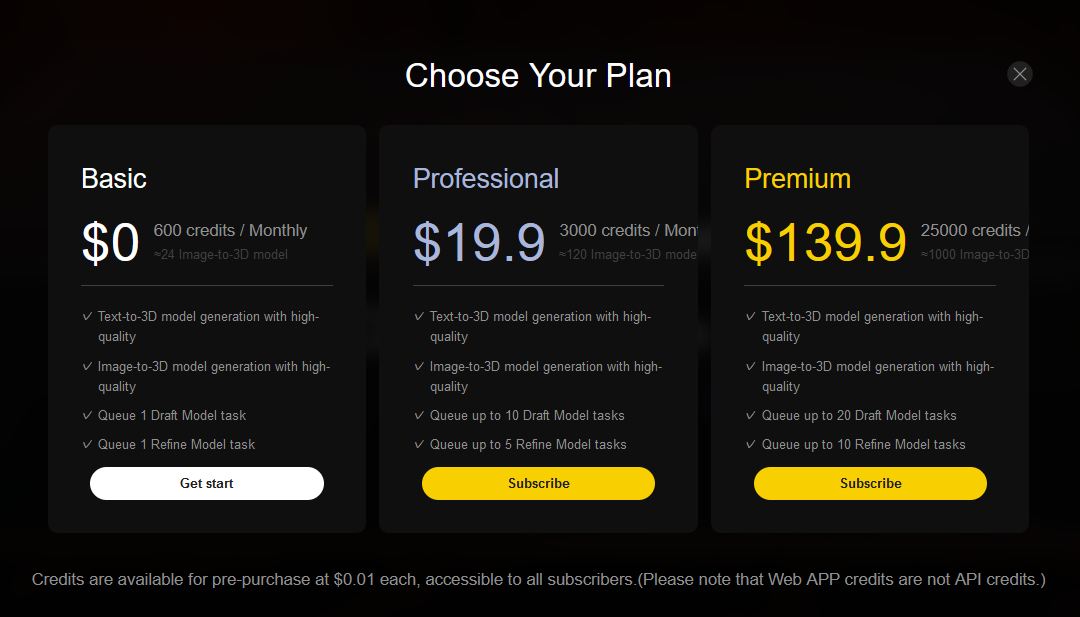Screen dimensions: 1080x617
Task: Click the Professional plan heading
Action: pos(486,179)
